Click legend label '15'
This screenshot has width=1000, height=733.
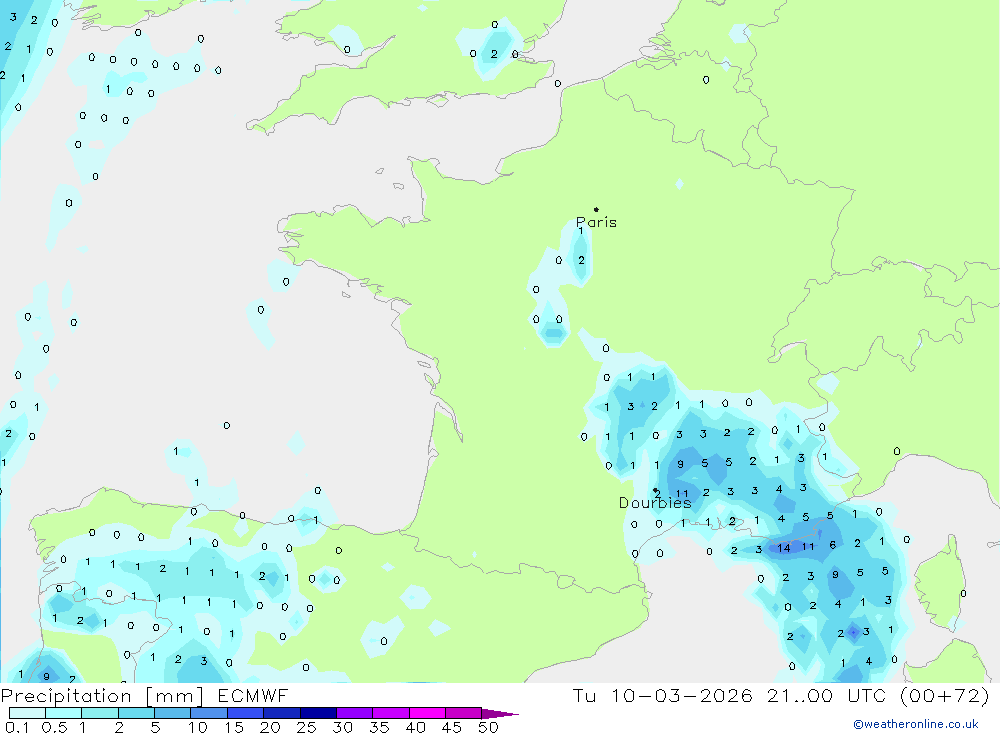(233, 727)
